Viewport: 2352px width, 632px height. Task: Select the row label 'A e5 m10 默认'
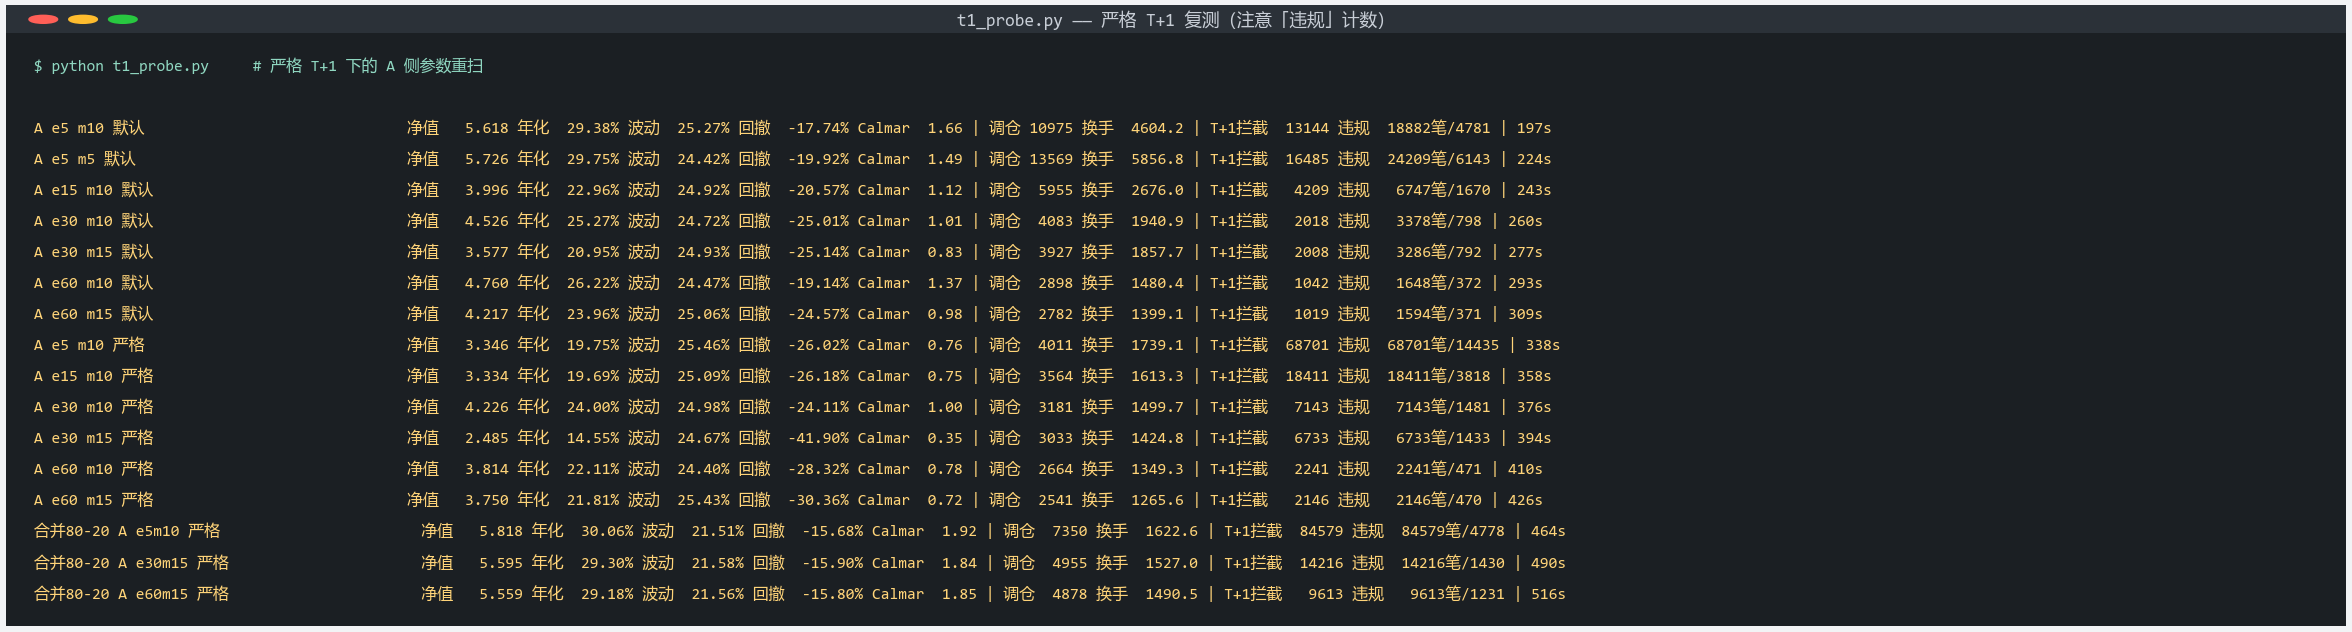89,128
